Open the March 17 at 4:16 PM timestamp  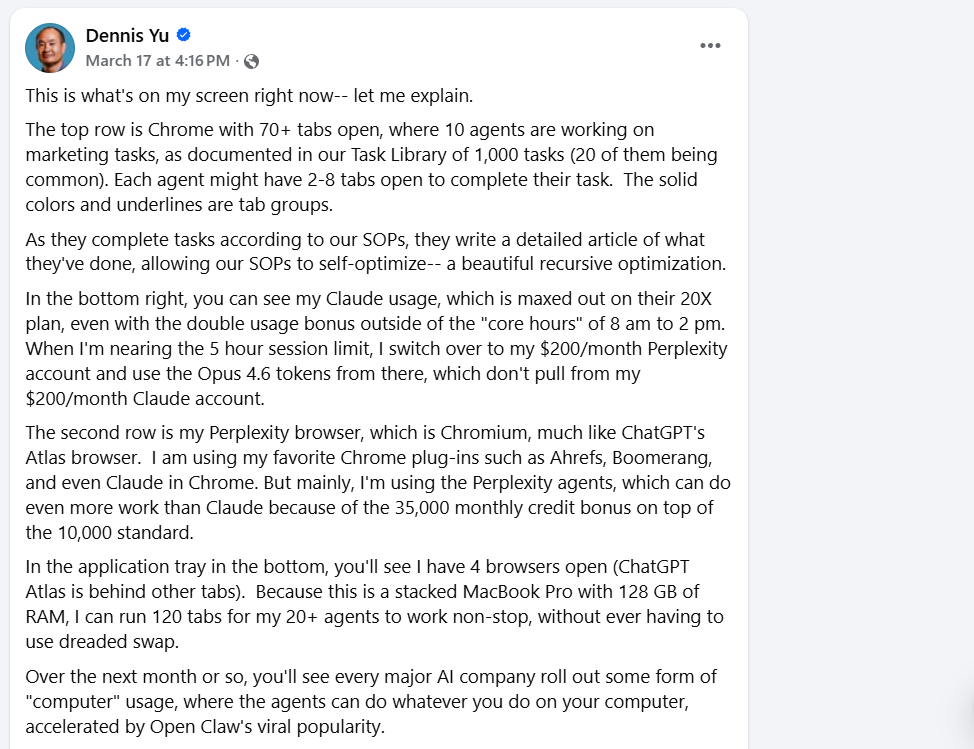coord(157,61)
